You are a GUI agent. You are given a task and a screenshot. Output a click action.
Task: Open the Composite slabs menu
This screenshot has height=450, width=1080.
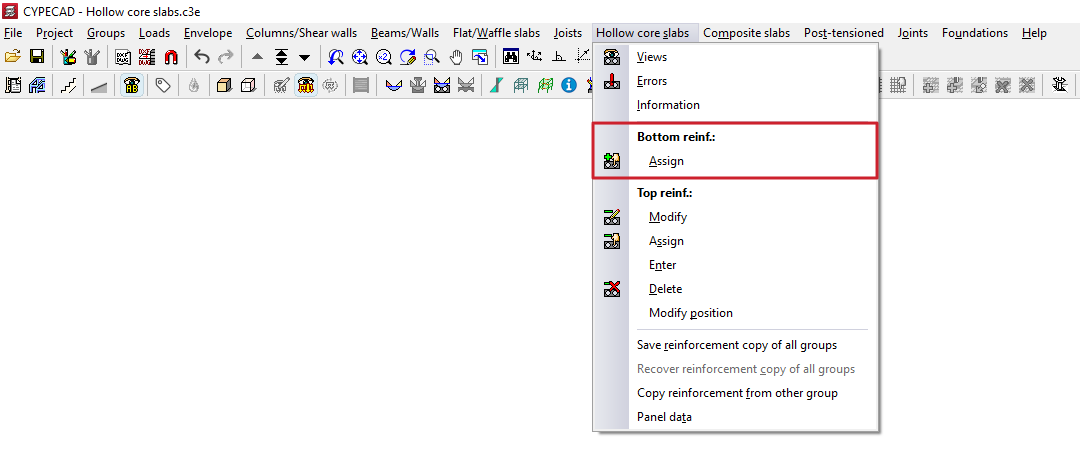[747, 33]
